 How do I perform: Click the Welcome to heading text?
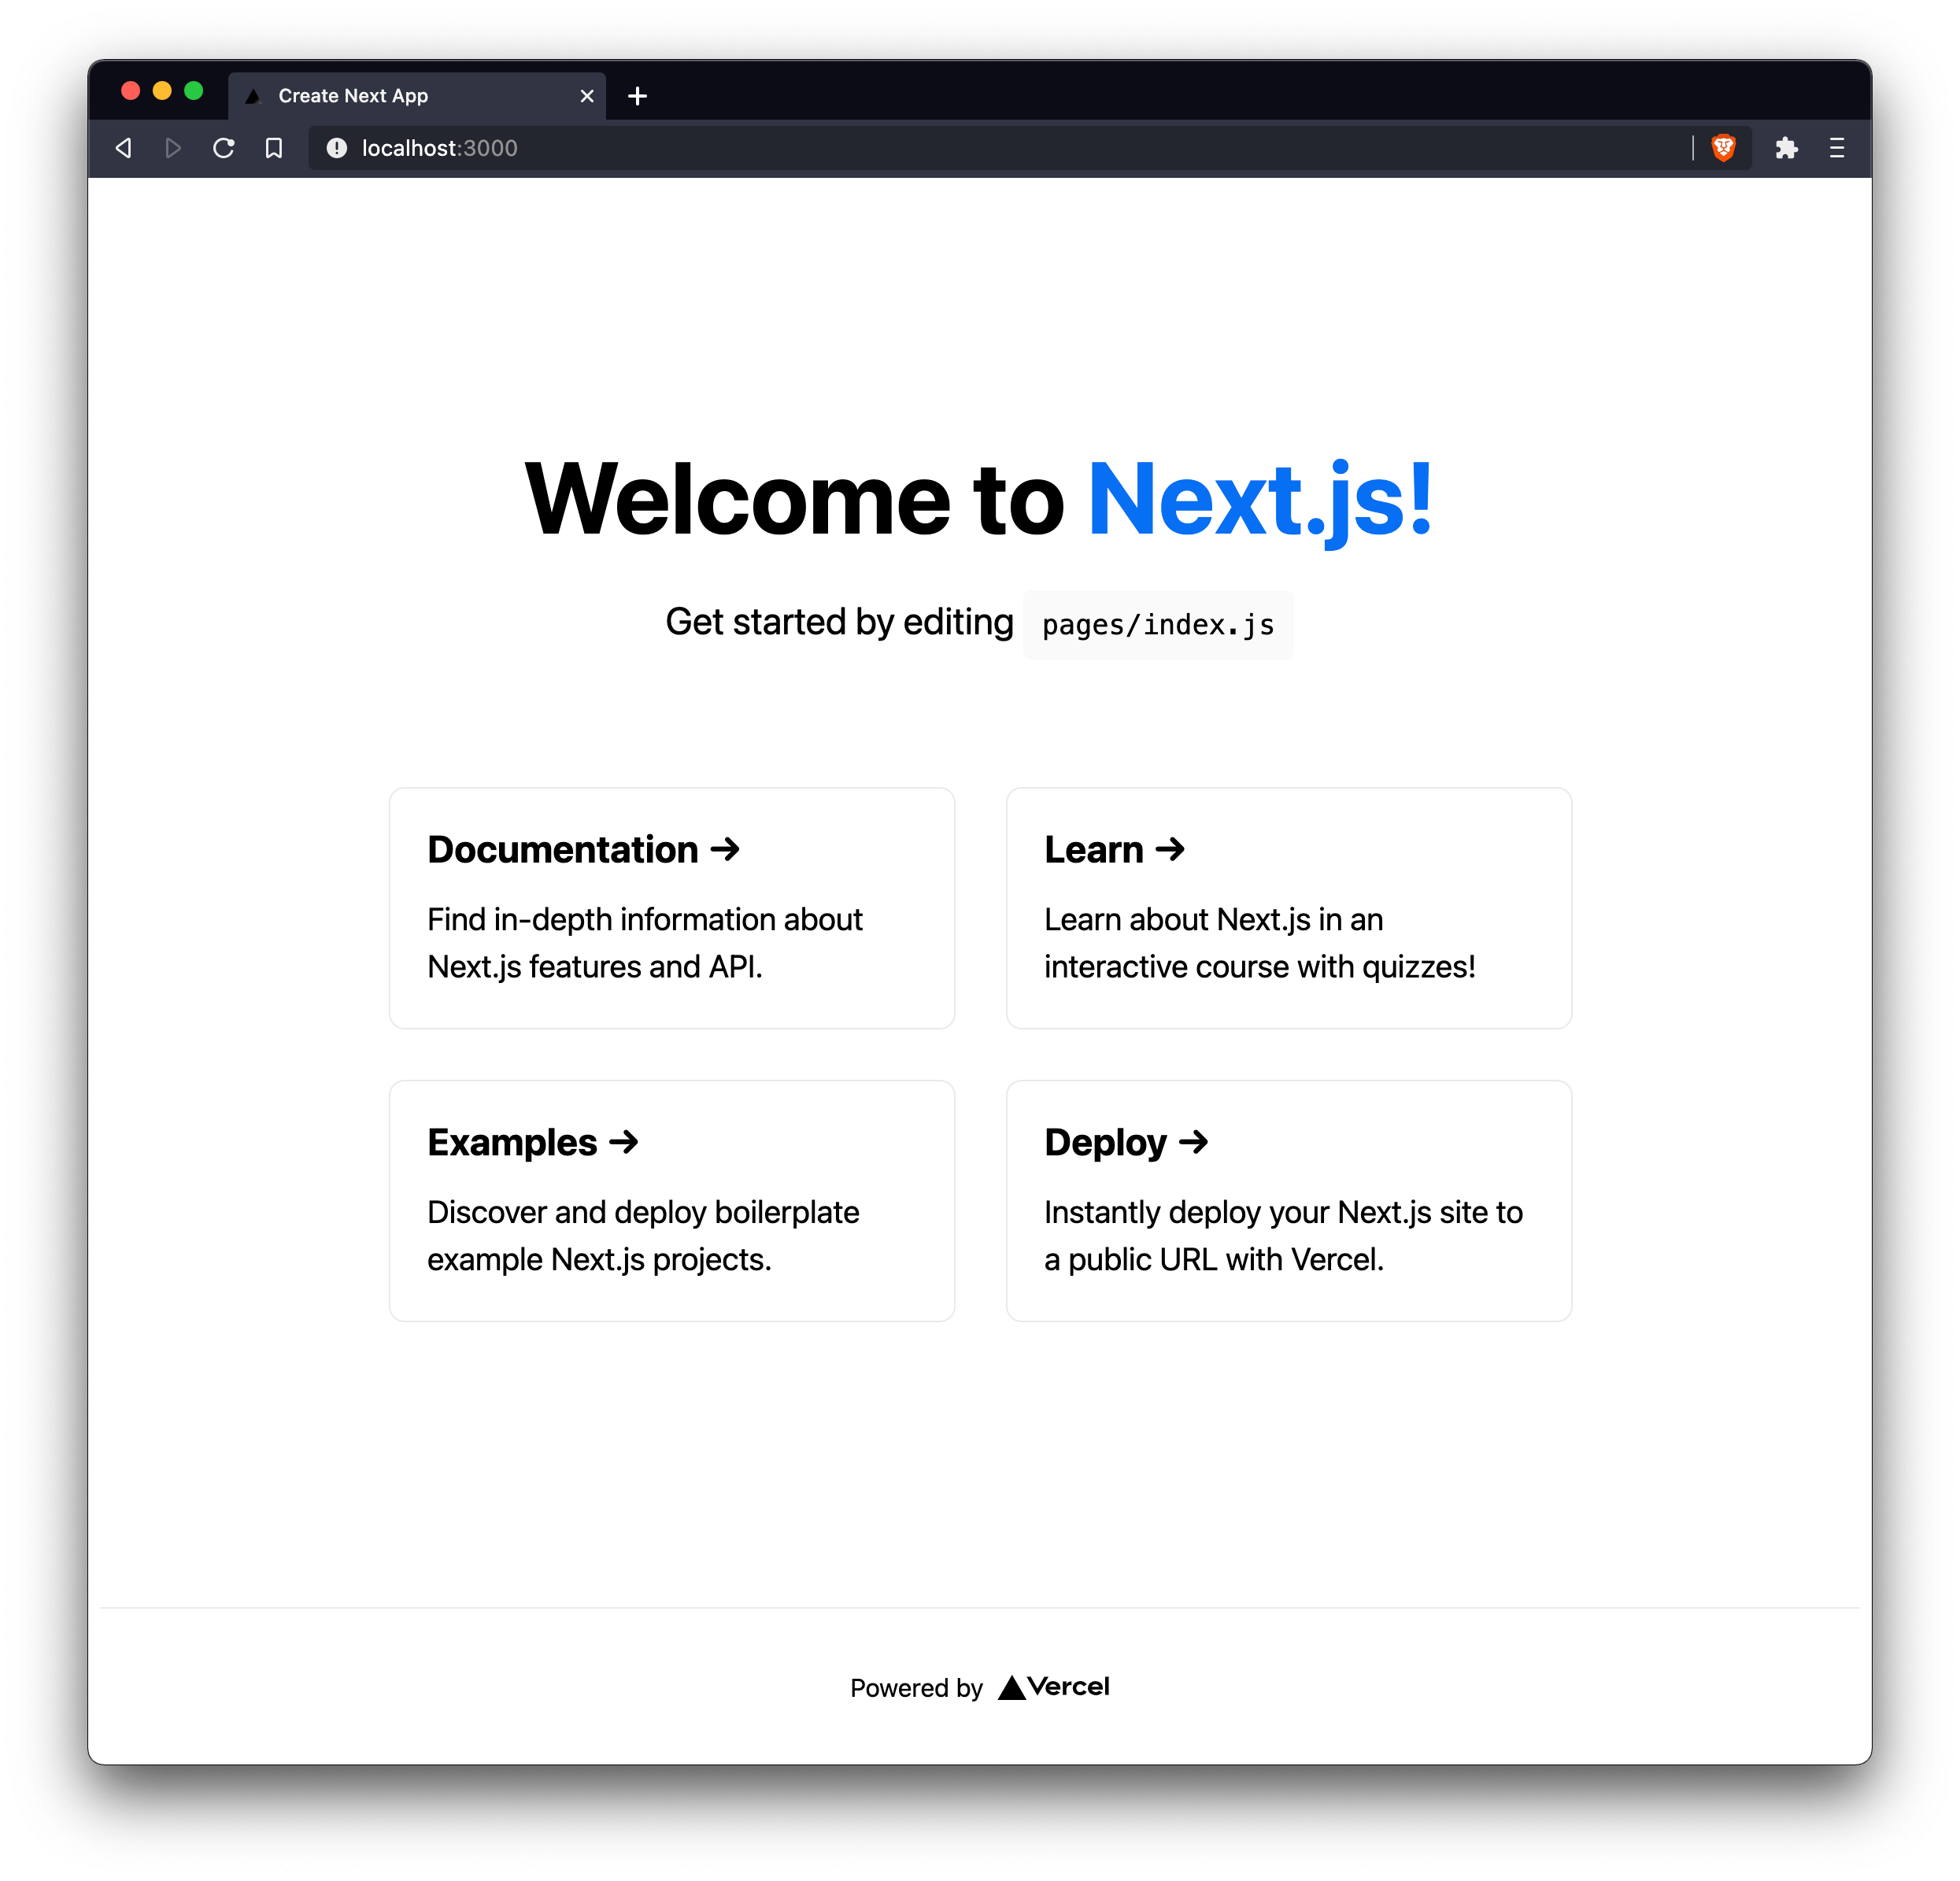point(795,499)
